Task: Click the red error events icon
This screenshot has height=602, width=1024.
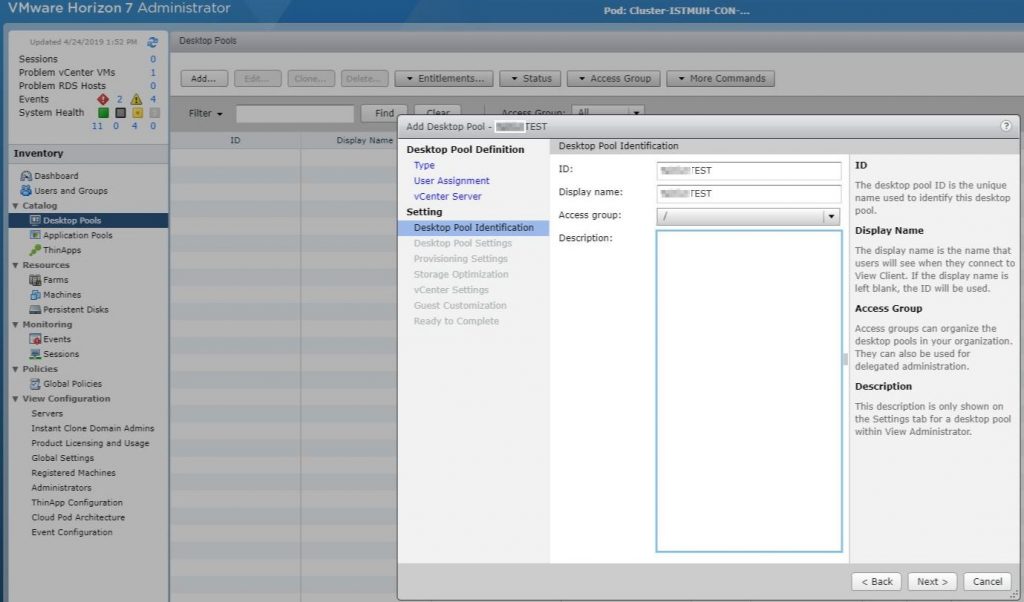Action: tap(103, 99)
